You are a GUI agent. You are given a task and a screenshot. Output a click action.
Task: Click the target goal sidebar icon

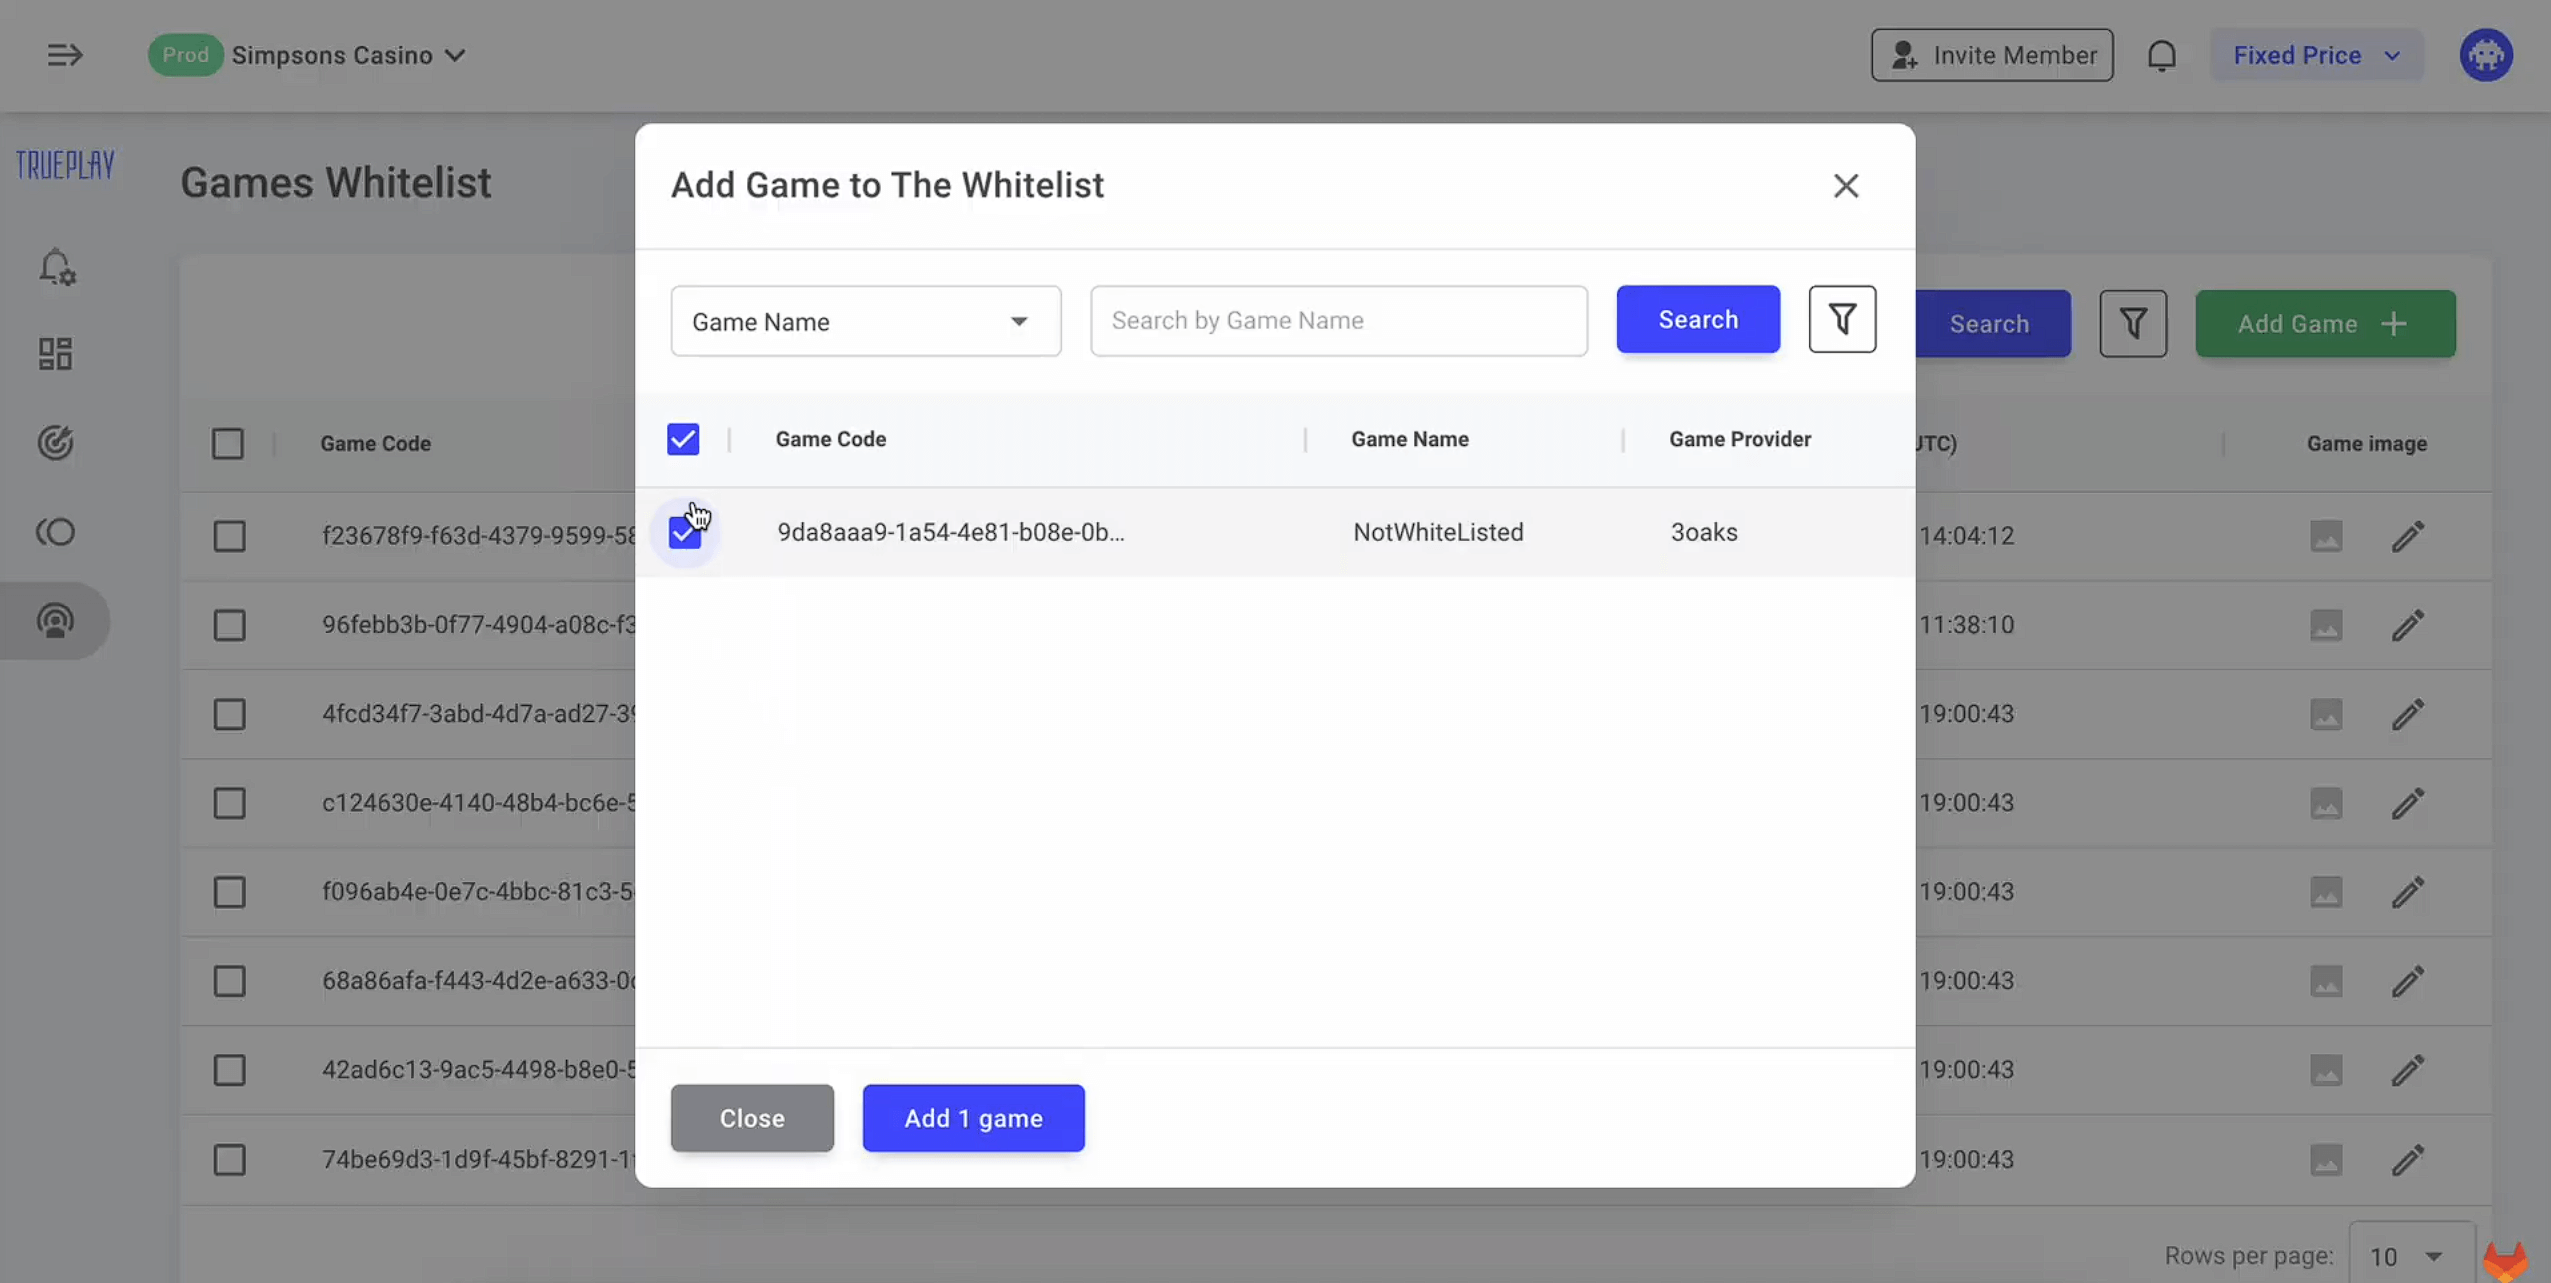(x=55, y=442)
